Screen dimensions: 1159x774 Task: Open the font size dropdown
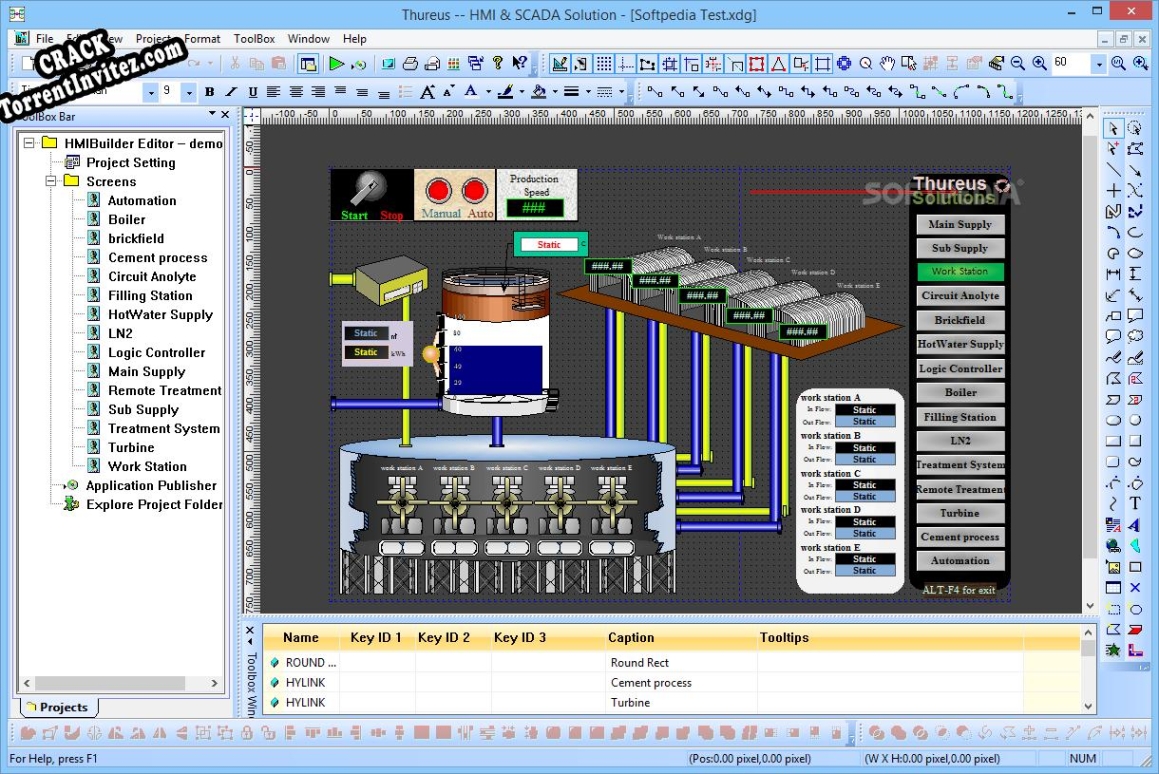click(189, 90)
